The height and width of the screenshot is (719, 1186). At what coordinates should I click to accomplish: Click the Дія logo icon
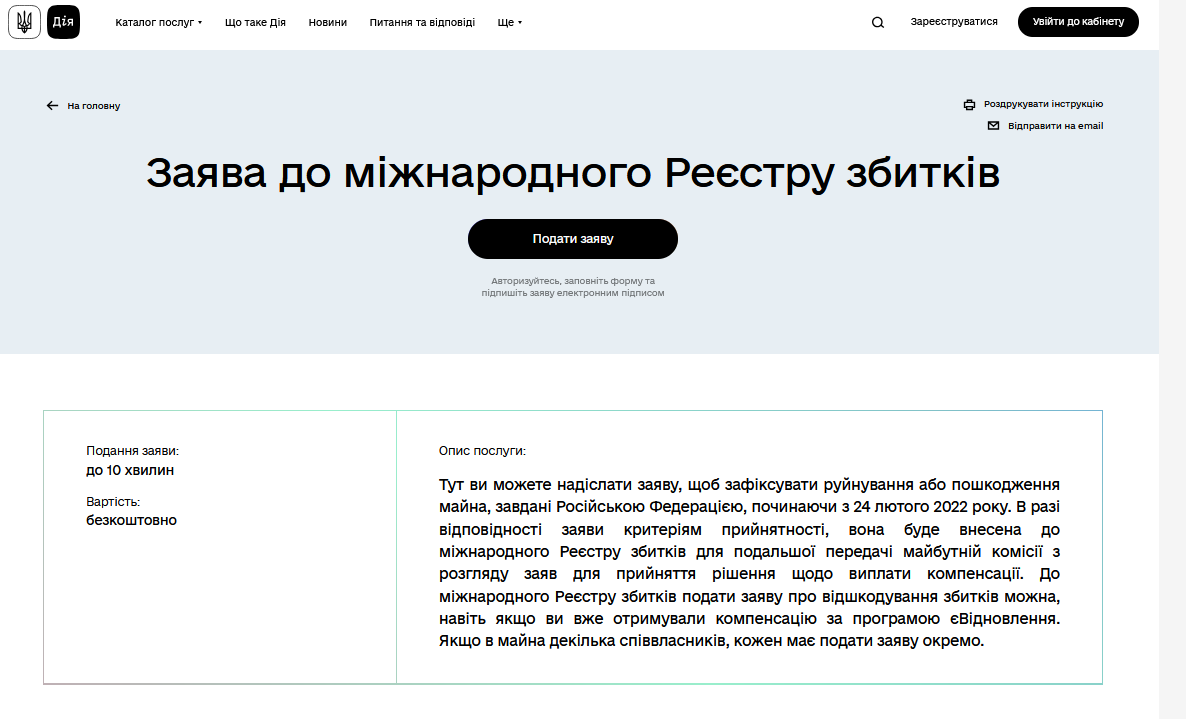[x=63, y=22]
